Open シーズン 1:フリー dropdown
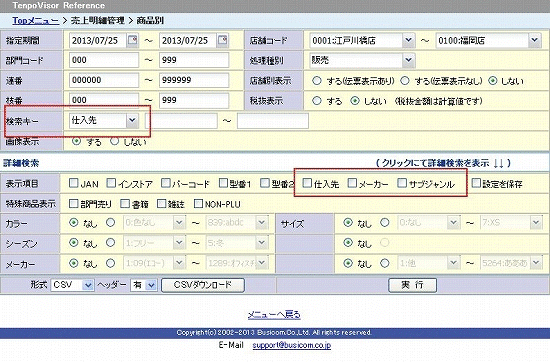 point(154,243)
